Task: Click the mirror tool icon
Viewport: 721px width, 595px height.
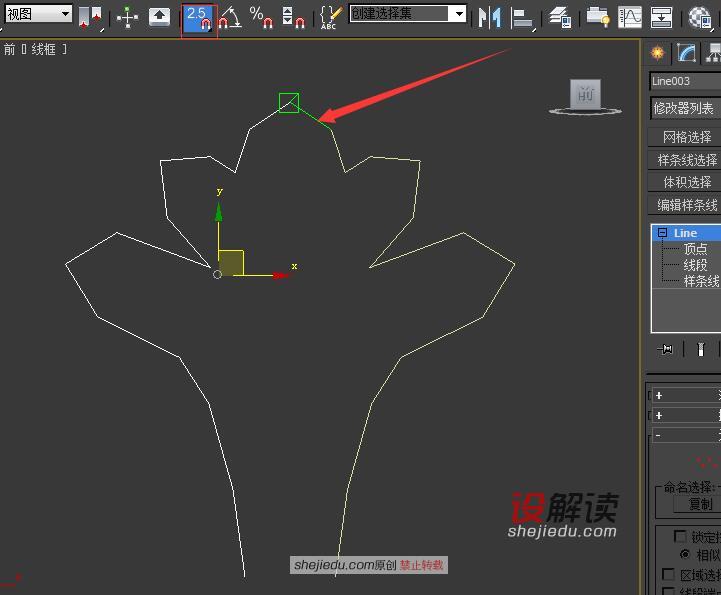Action: [489, 17]
